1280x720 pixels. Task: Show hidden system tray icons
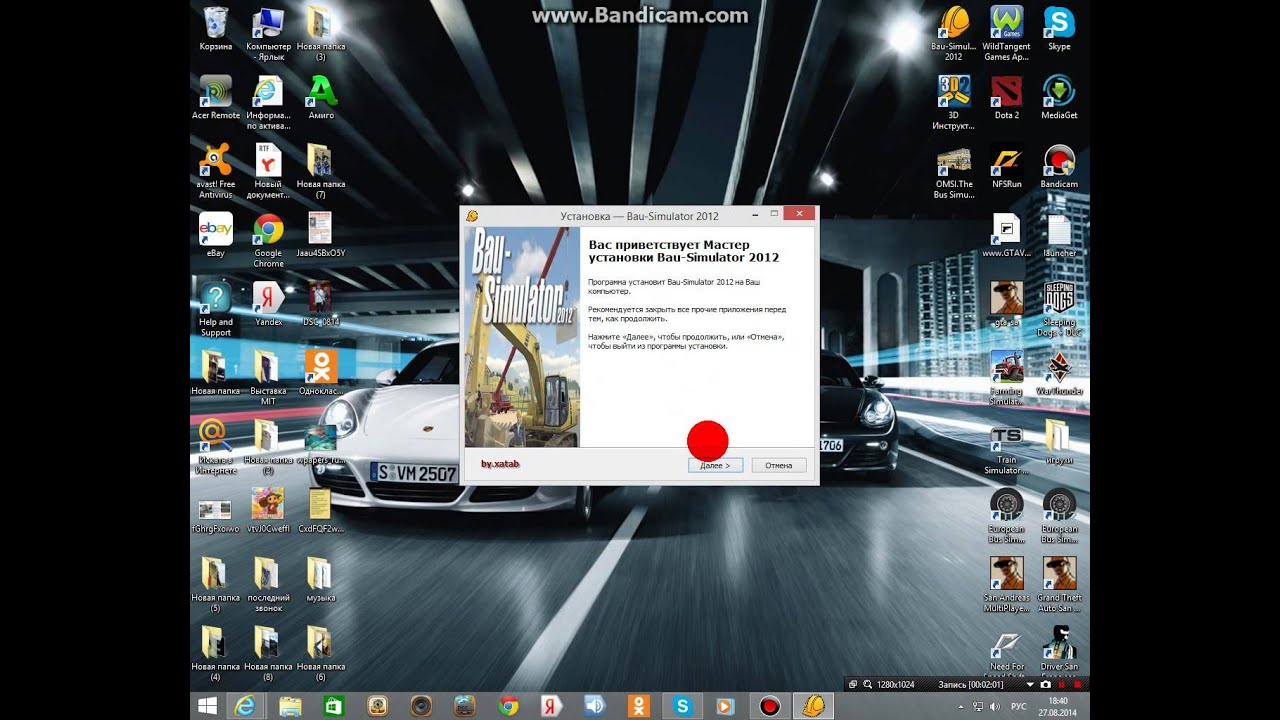[962, 706]
